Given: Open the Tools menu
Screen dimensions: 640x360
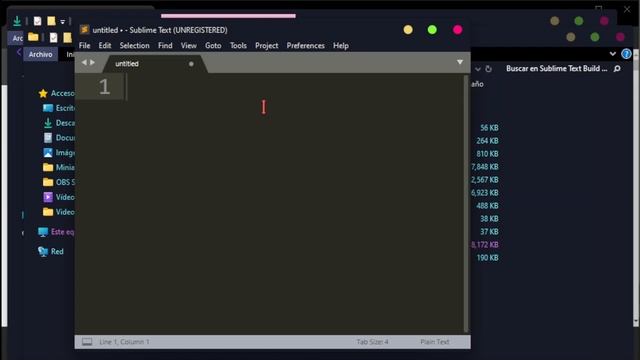Looking at the screenshot, I should 238,46.
